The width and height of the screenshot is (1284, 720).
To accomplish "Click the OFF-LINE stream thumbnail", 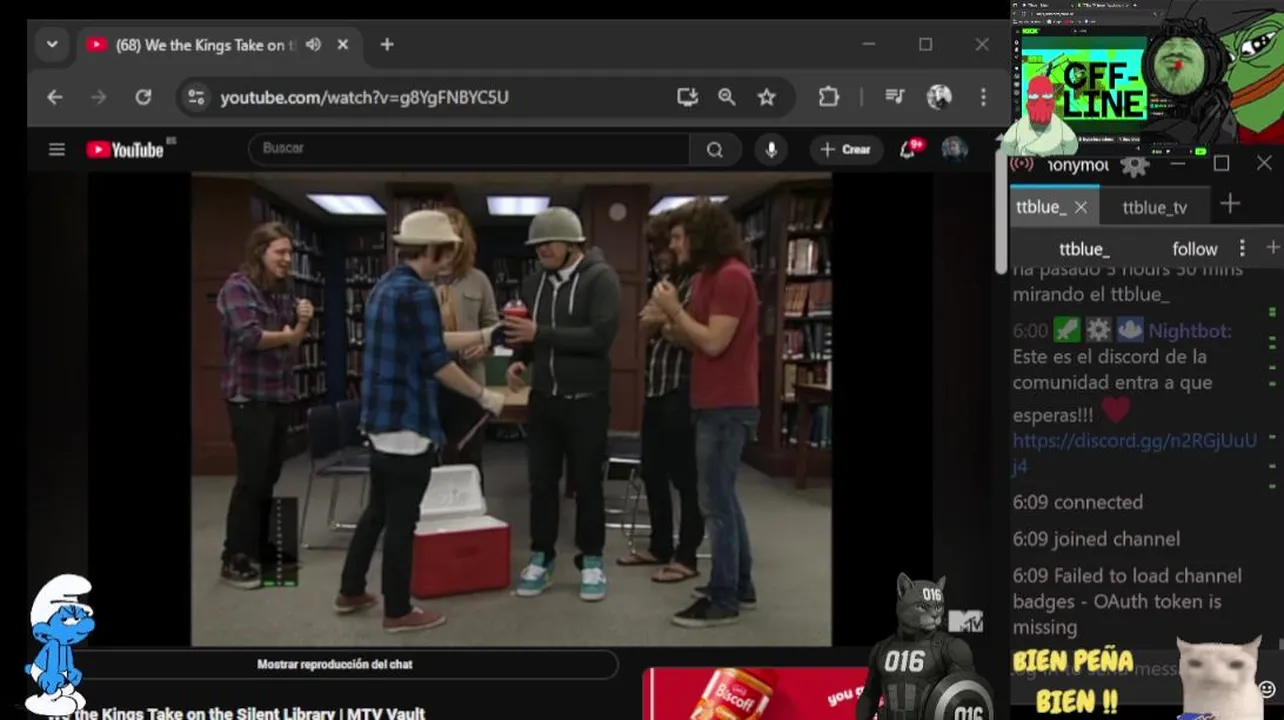I will [x=1085, y=93].
